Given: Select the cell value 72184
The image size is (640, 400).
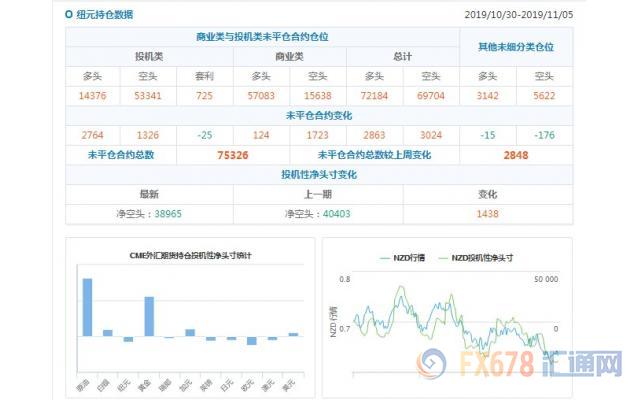Looking at the screenshot, I should [374, 96].
